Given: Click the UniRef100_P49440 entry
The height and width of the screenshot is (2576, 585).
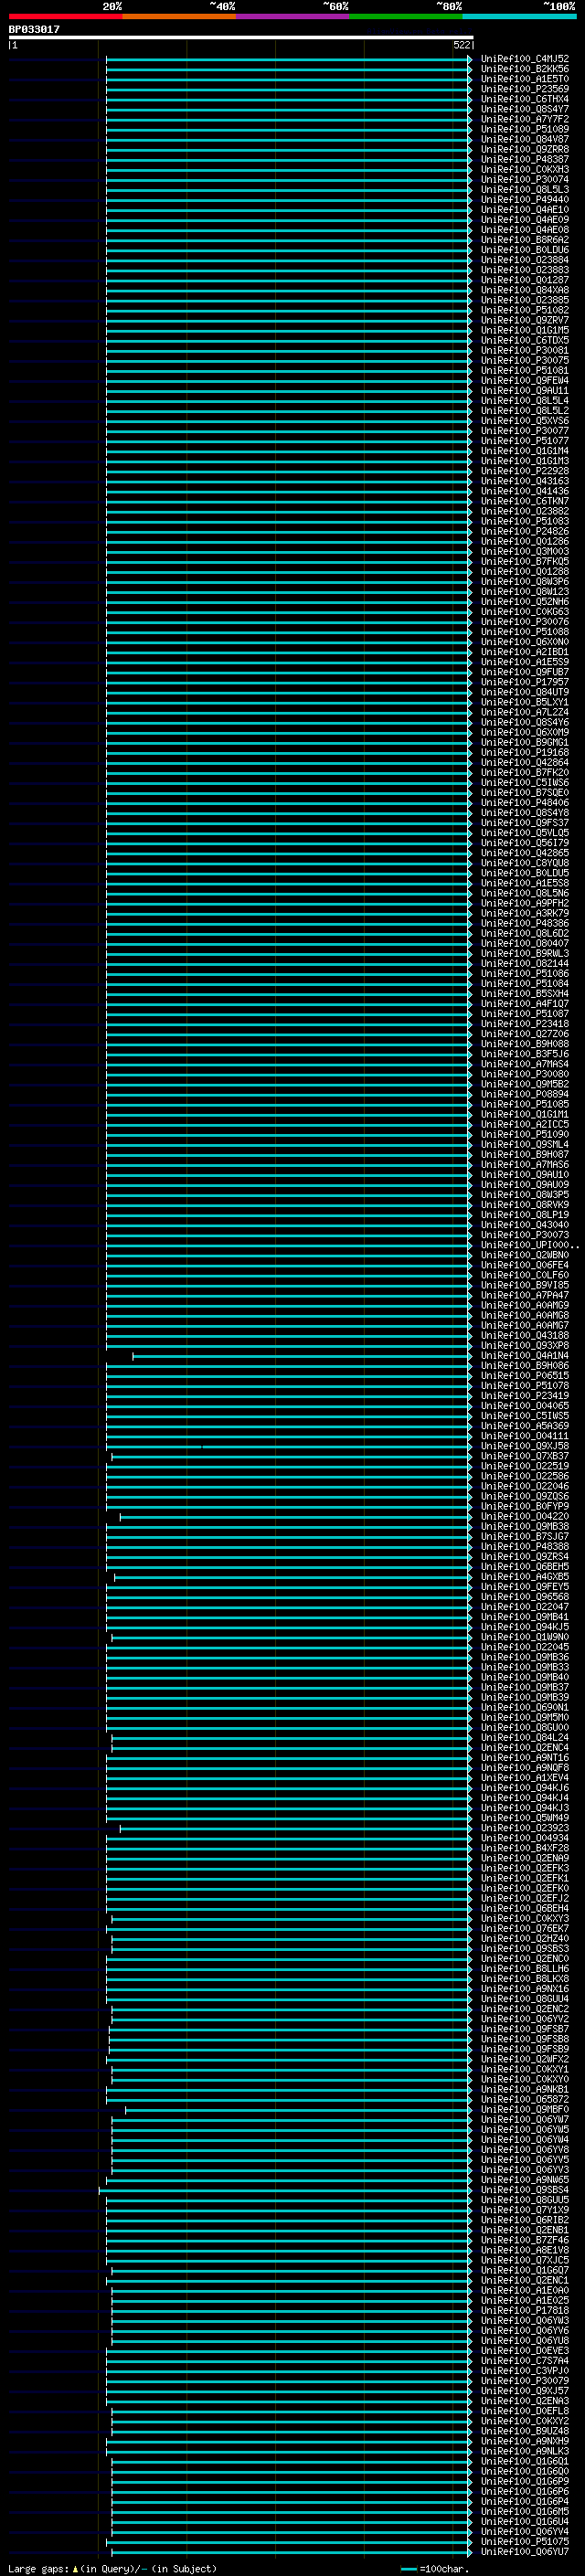Looking at the screenshot, I should point(525,199).
